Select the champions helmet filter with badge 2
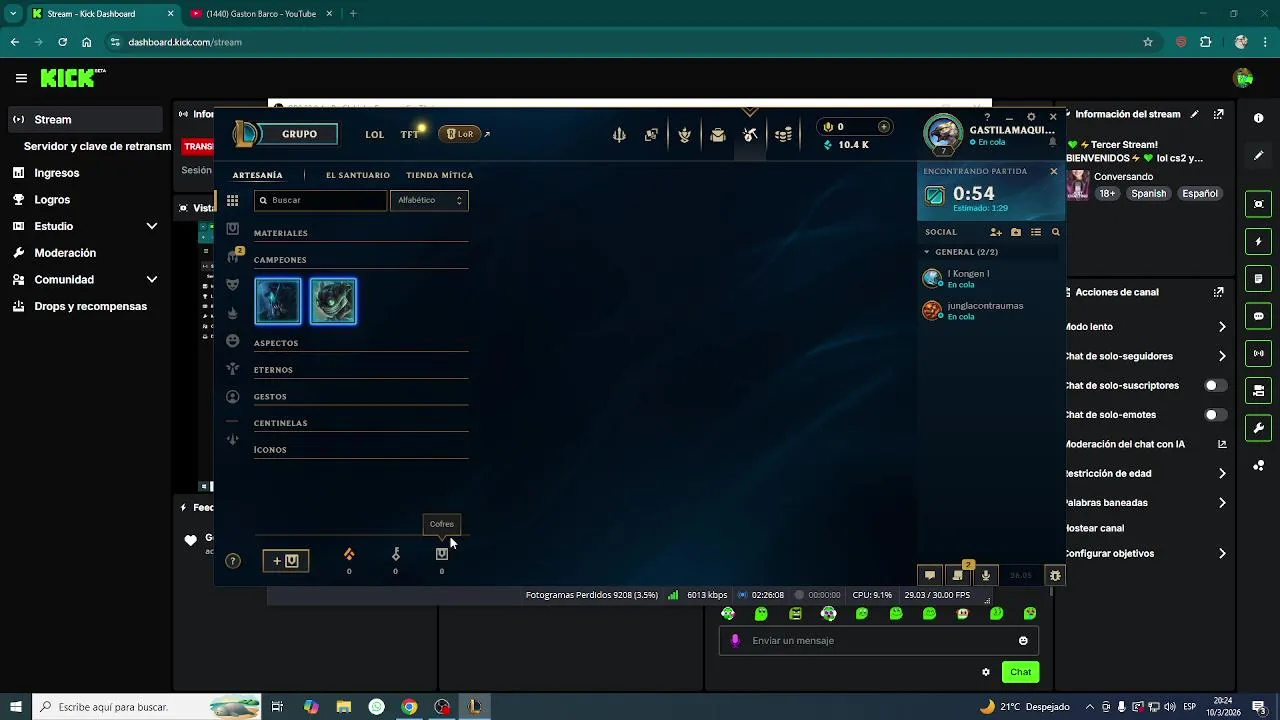The height and width of the screenshot is (720, 1280). click(x=233, y=256)
